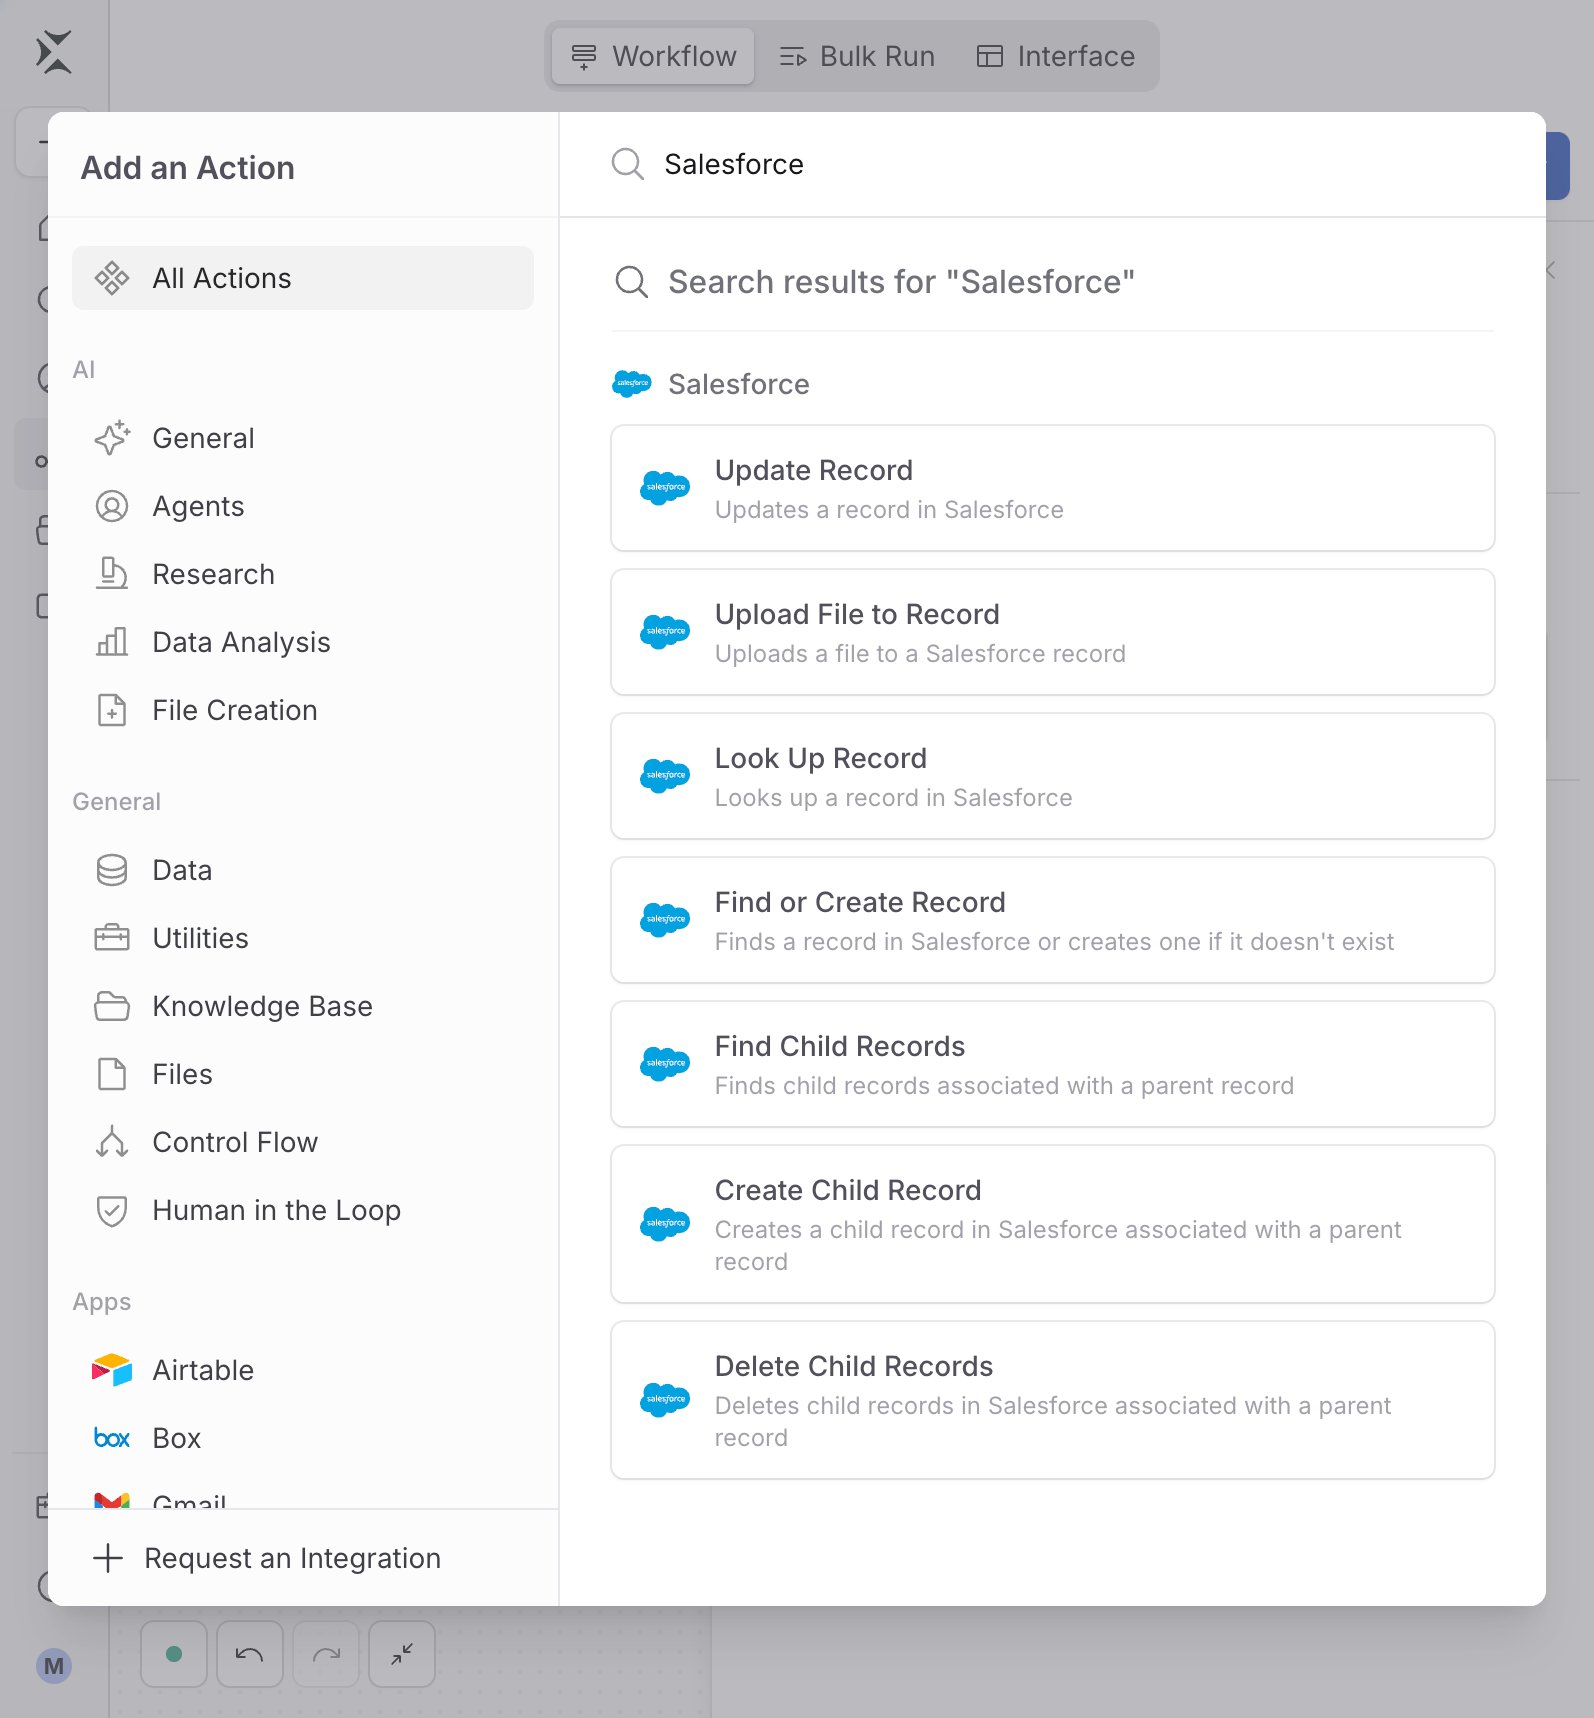Viewport: 1594px width, 1718px height.
Task: Click the Utilities toolbox icon
Action: (112, 938)
